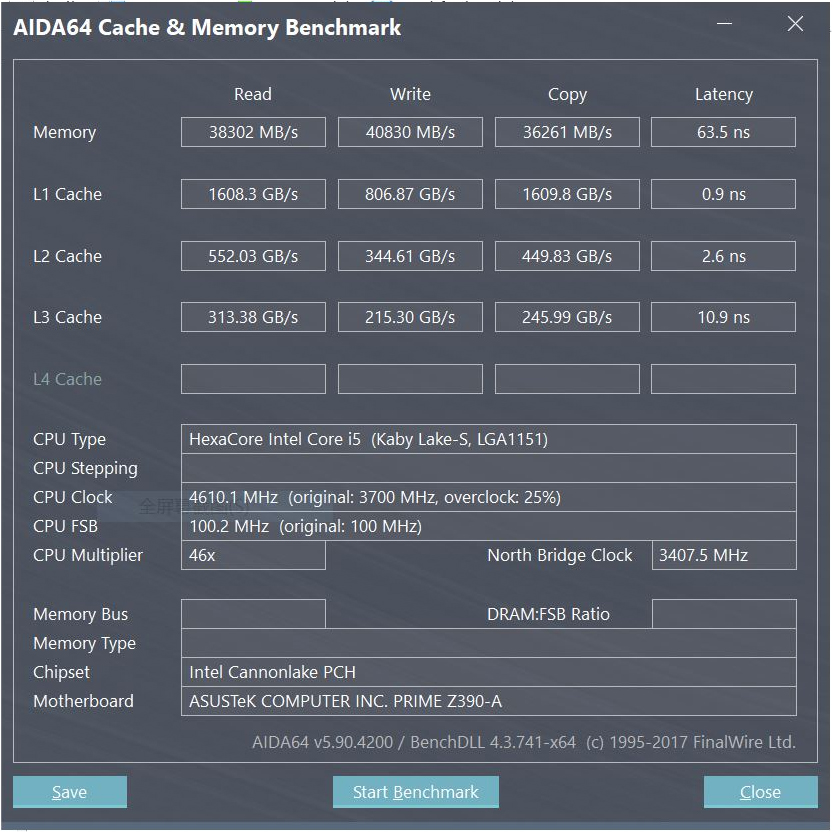The image size is (832, 832).
Task: Select the L3 Cache Read result field
Action: pyautogui.click(x=253, y=317)
